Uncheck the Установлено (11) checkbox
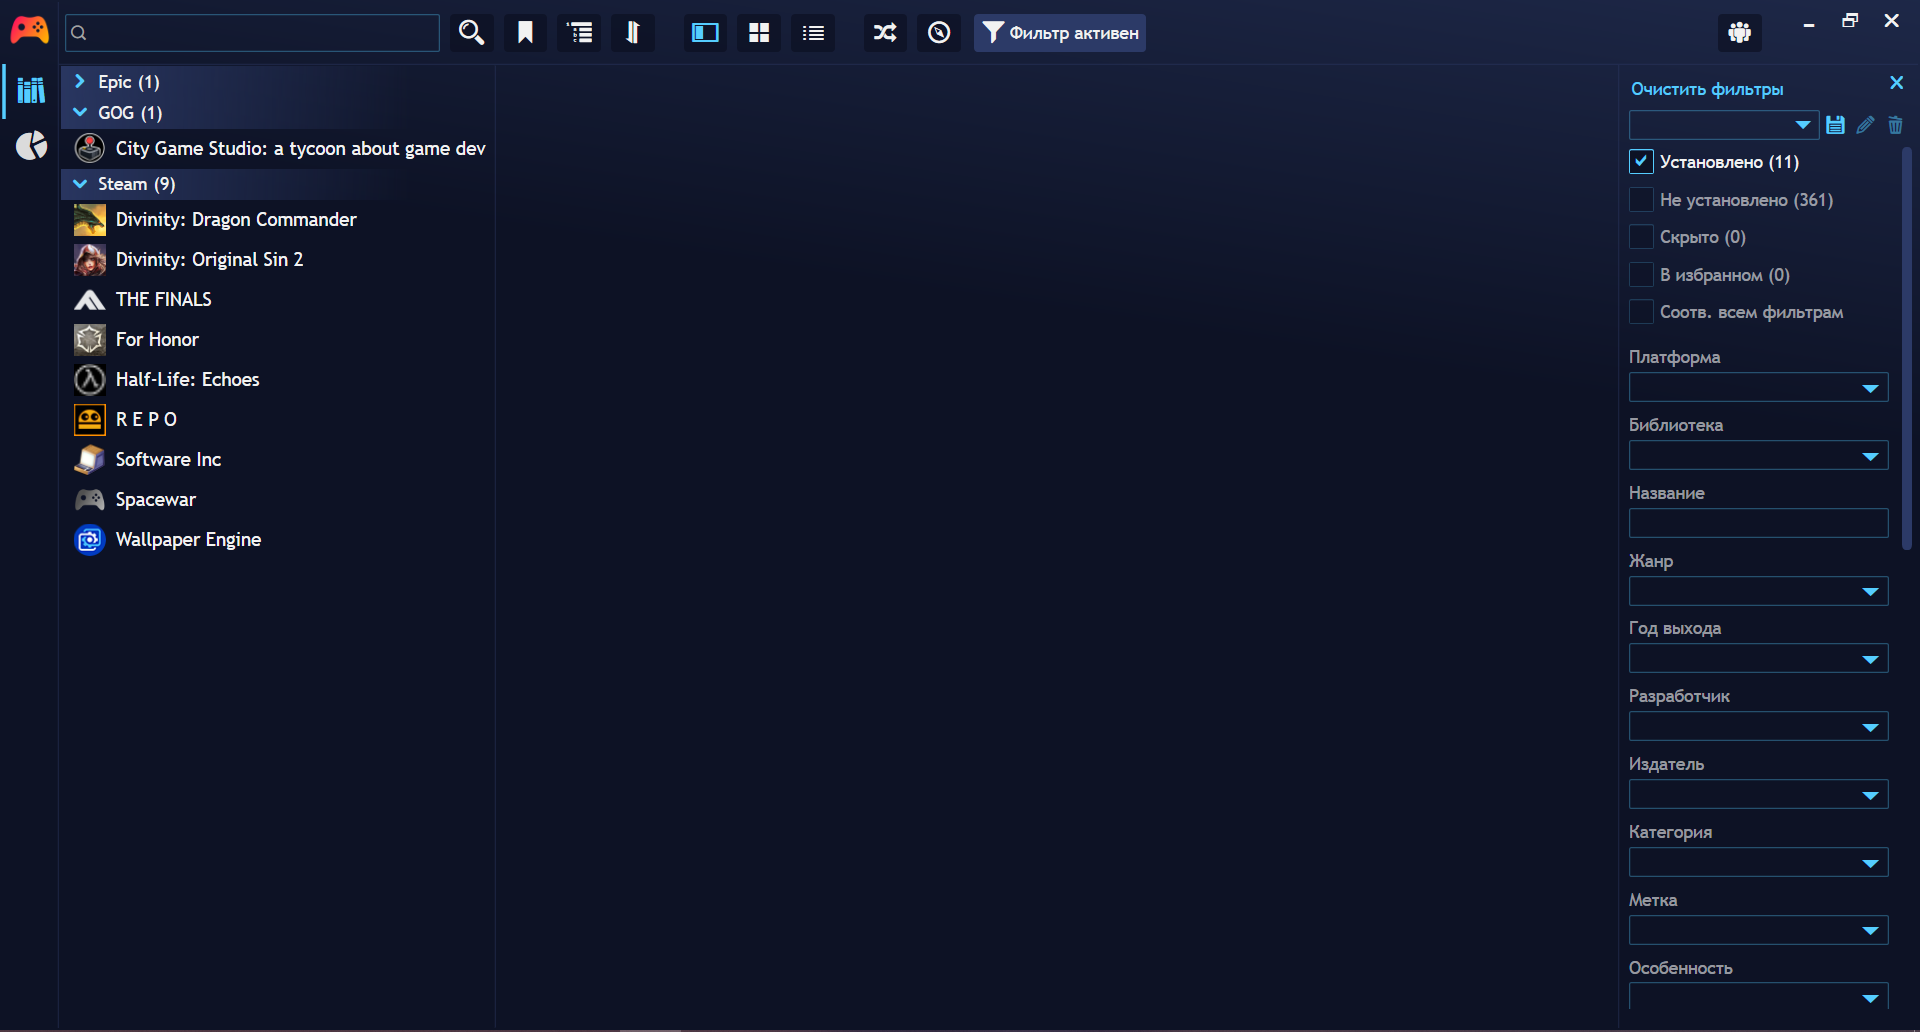 click(1641, 162)
